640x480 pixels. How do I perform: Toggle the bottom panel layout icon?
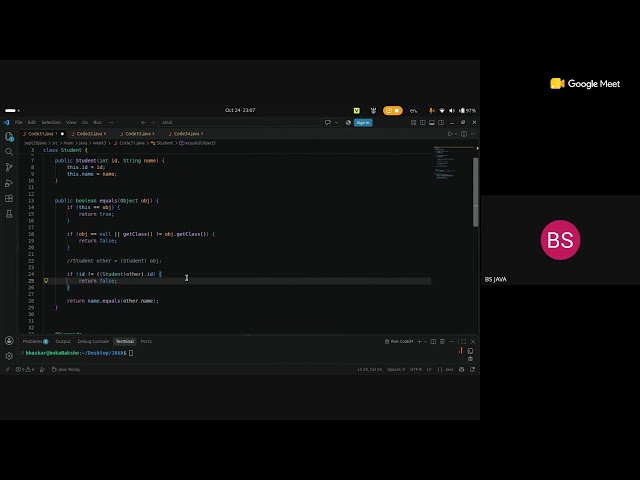click(x=431, y=122)
